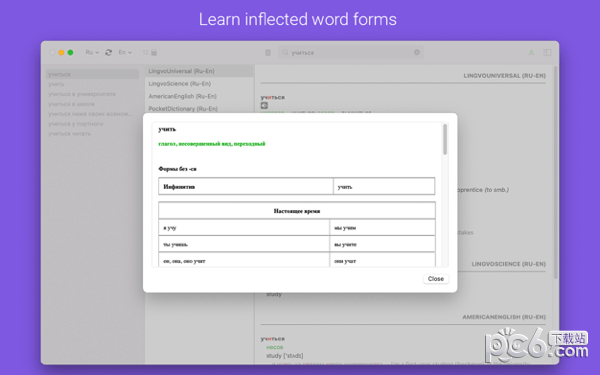Click the bold учить heading in the dialog
This screenshot has width=600, height=375.
tap(167, 129)
